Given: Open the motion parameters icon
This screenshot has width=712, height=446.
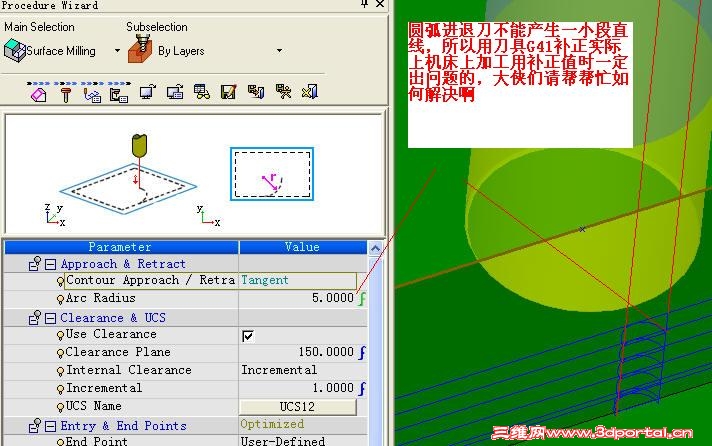Looking at the screenshot, I should pos(92,94).
